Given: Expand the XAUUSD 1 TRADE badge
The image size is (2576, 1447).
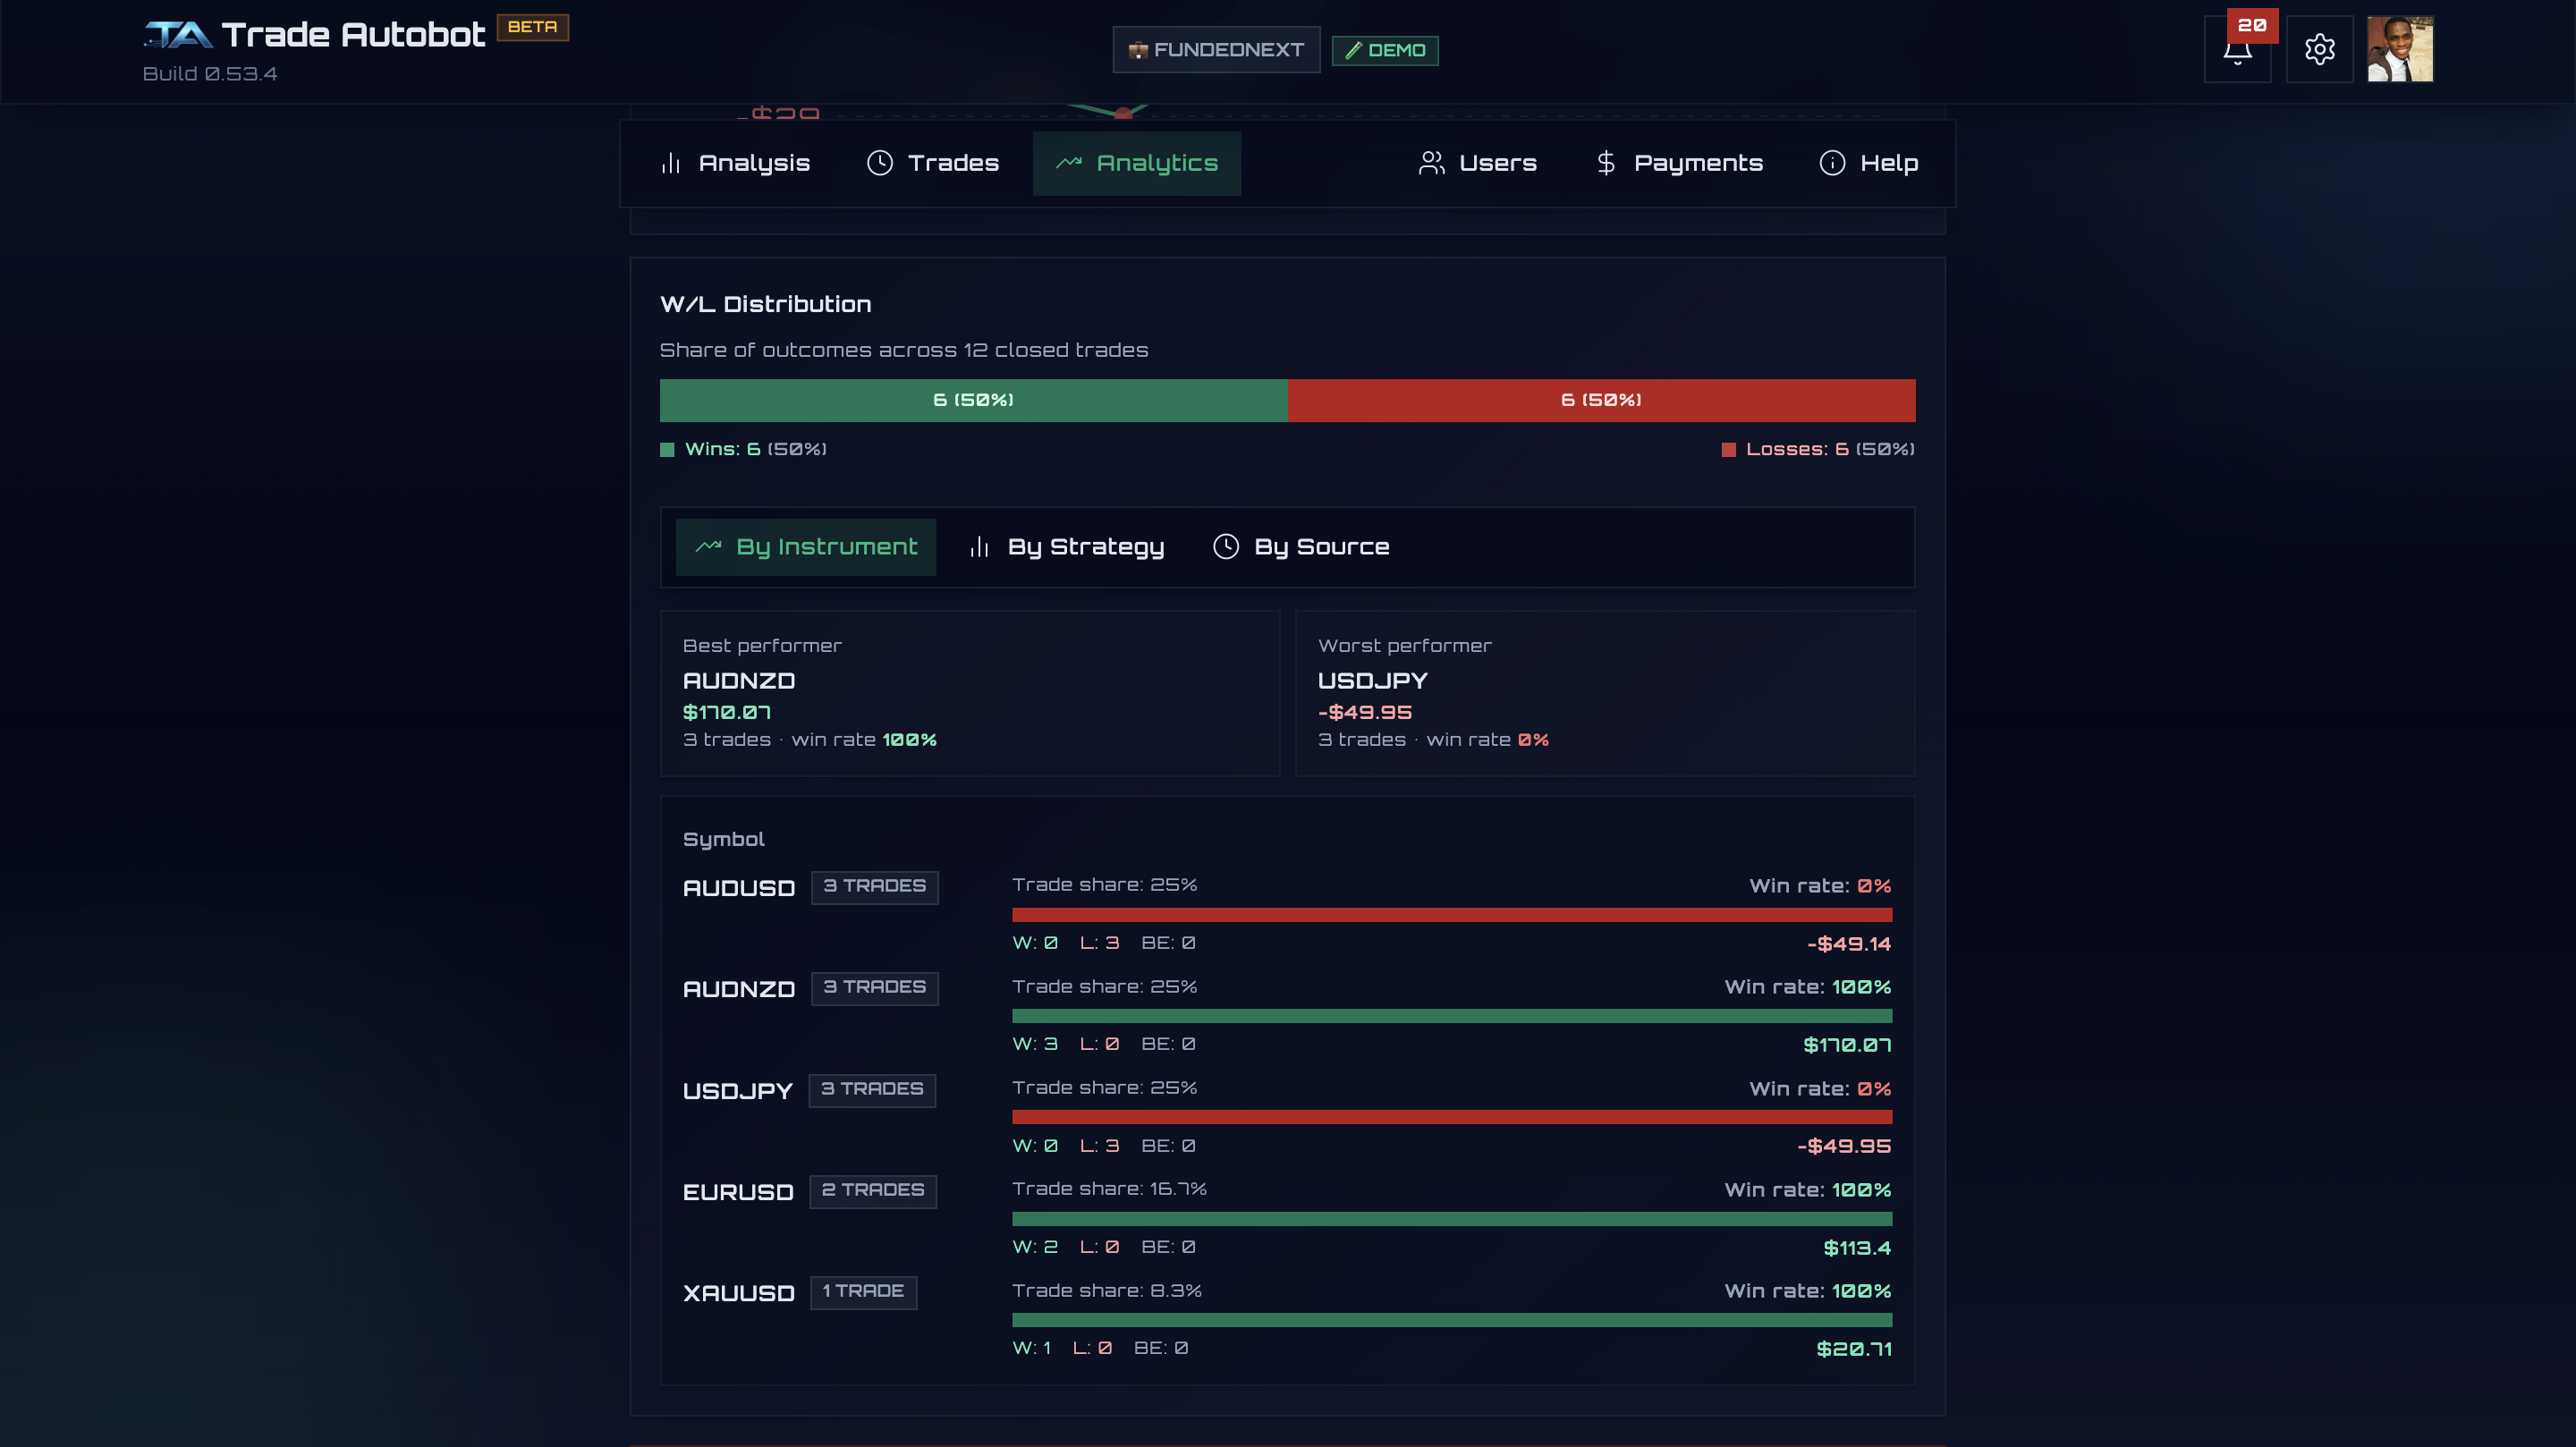Looking at the screenshot, I should [863, 1292].
